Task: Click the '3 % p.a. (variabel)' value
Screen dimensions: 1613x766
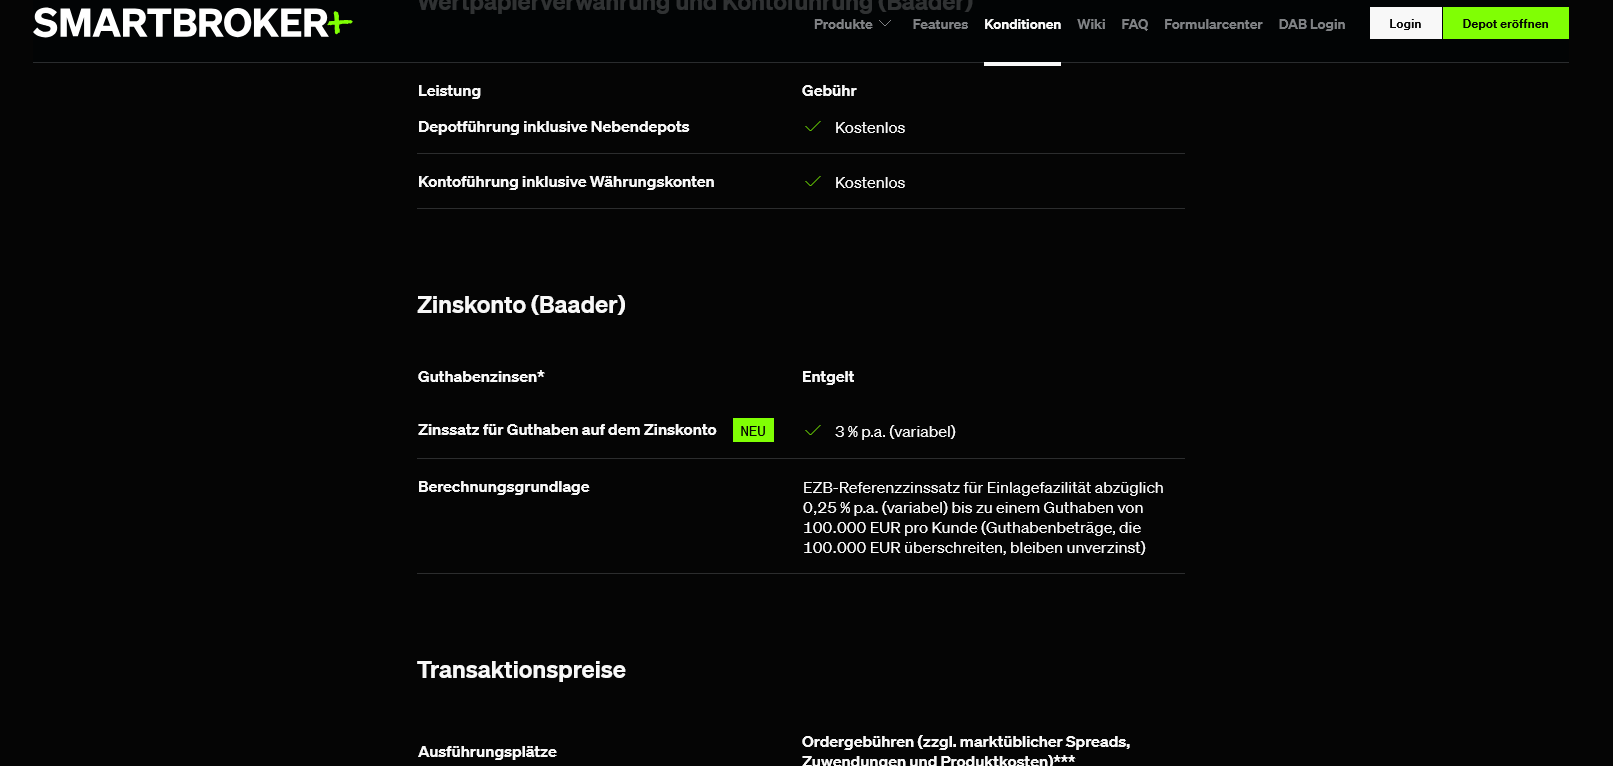Action: pos(895,431)
